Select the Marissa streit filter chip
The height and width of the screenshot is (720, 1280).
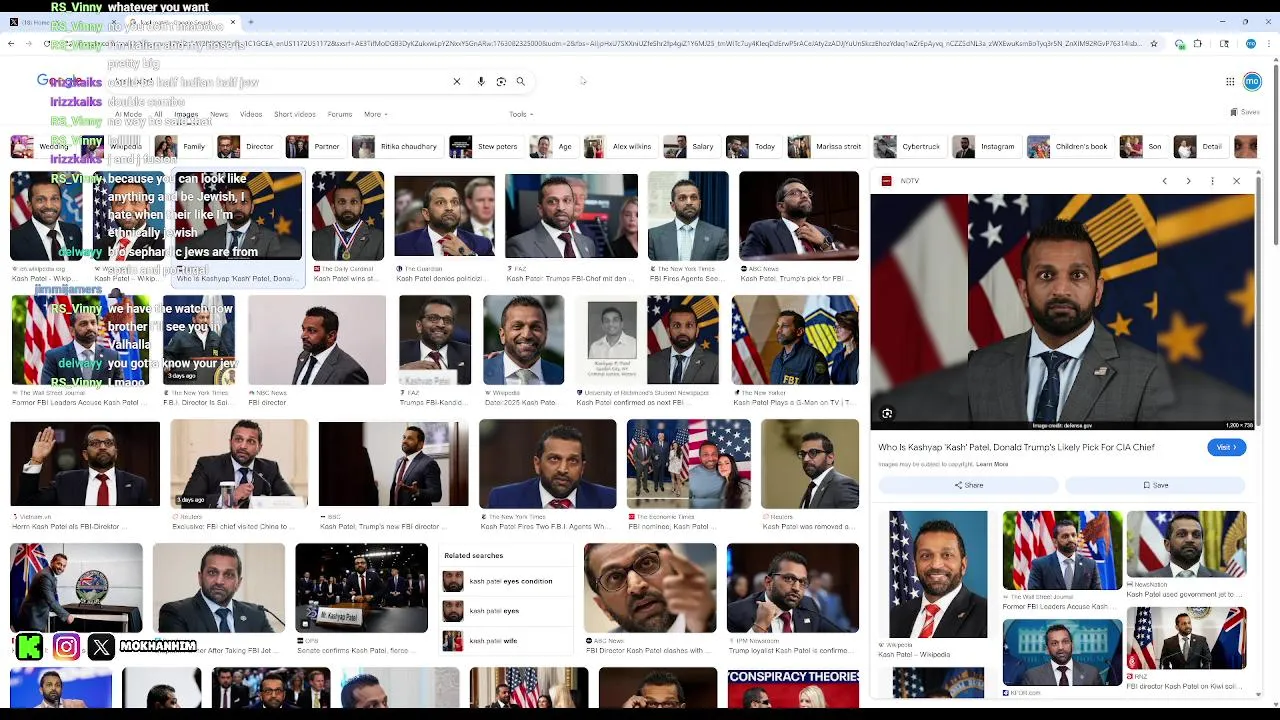click(826, 147)
